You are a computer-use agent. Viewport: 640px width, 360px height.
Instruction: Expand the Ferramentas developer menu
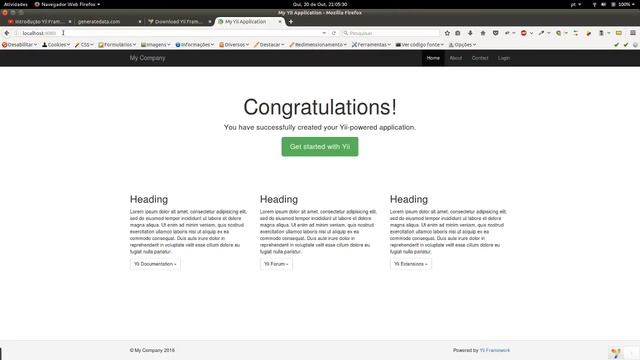coord(371,44)
